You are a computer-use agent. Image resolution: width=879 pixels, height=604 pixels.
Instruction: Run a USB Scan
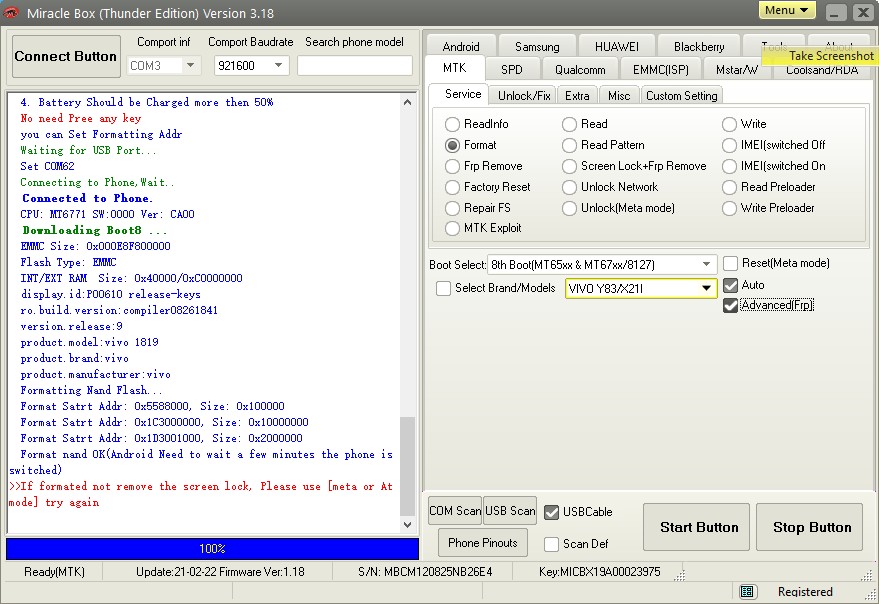pos(510,511)
